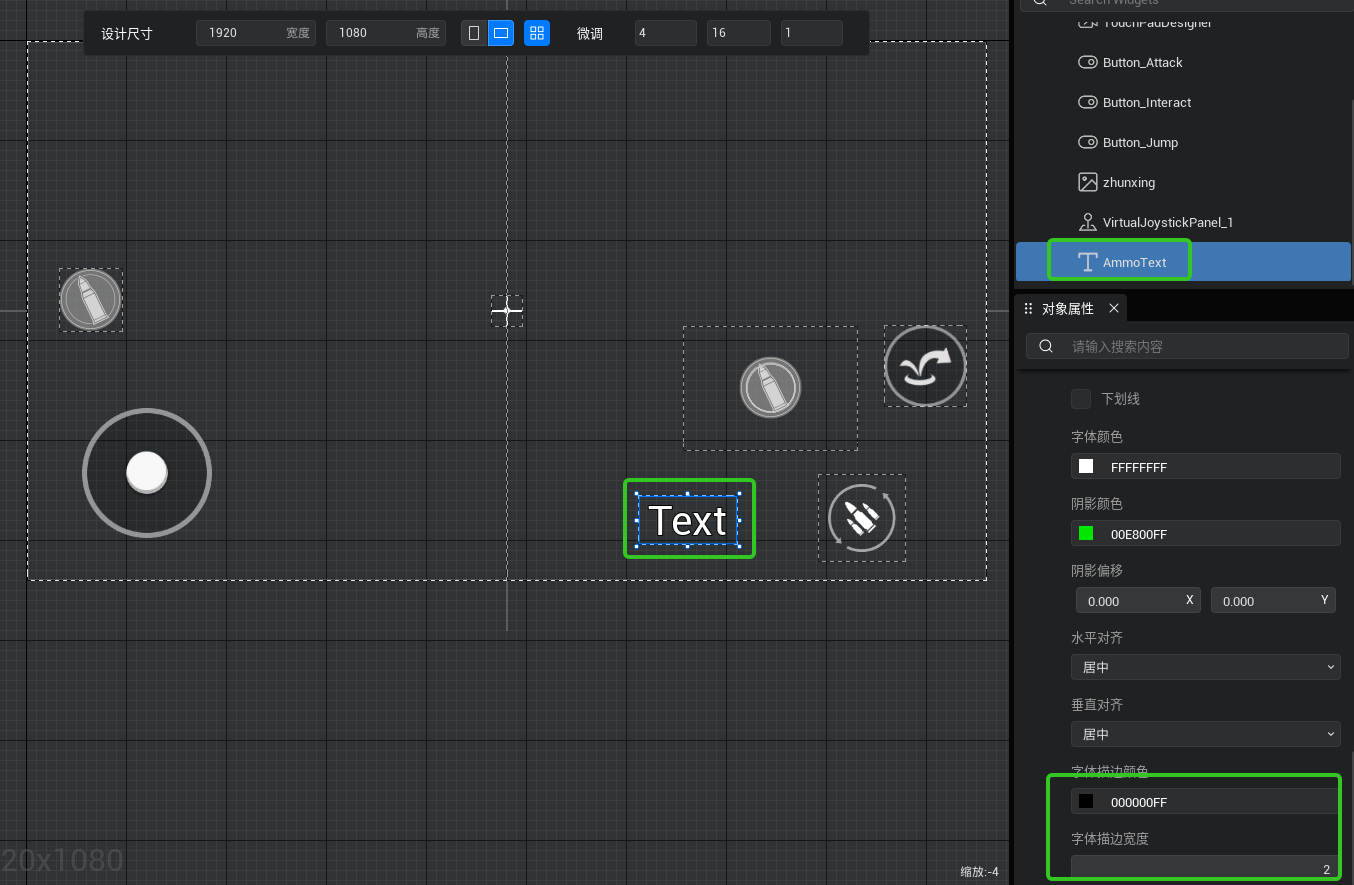Click the zhunxing image icon
This screenshot has width=1354, height=885.
(1087, 182)
